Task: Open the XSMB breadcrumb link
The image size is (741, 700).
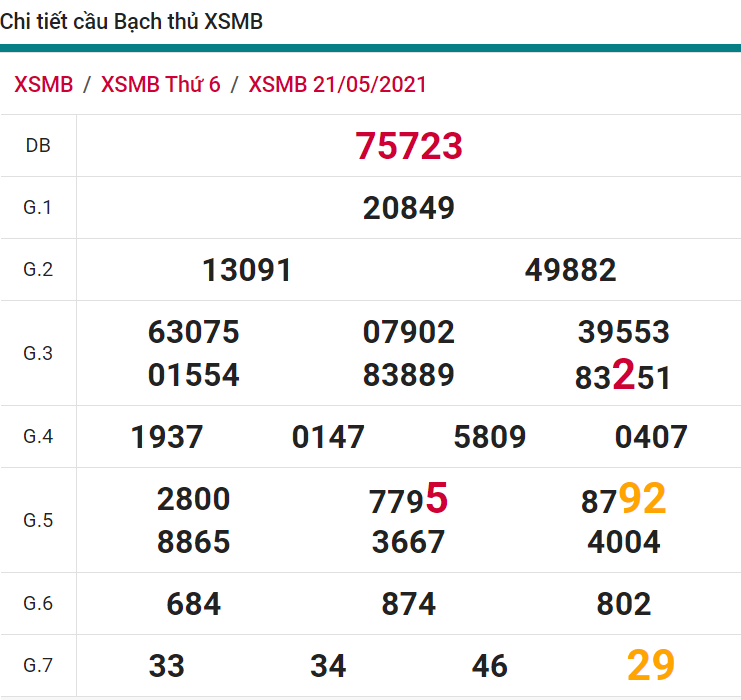Action: 44,84
